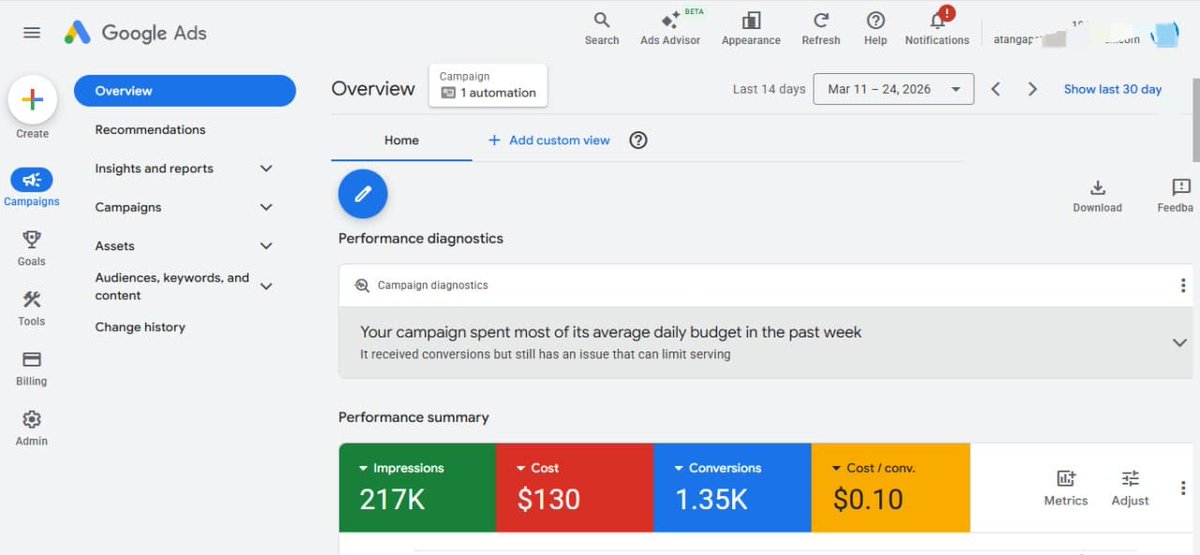The image size is (1200, 555).
Task: Open the Search tool in top bar
Action: tap(602, 28)
